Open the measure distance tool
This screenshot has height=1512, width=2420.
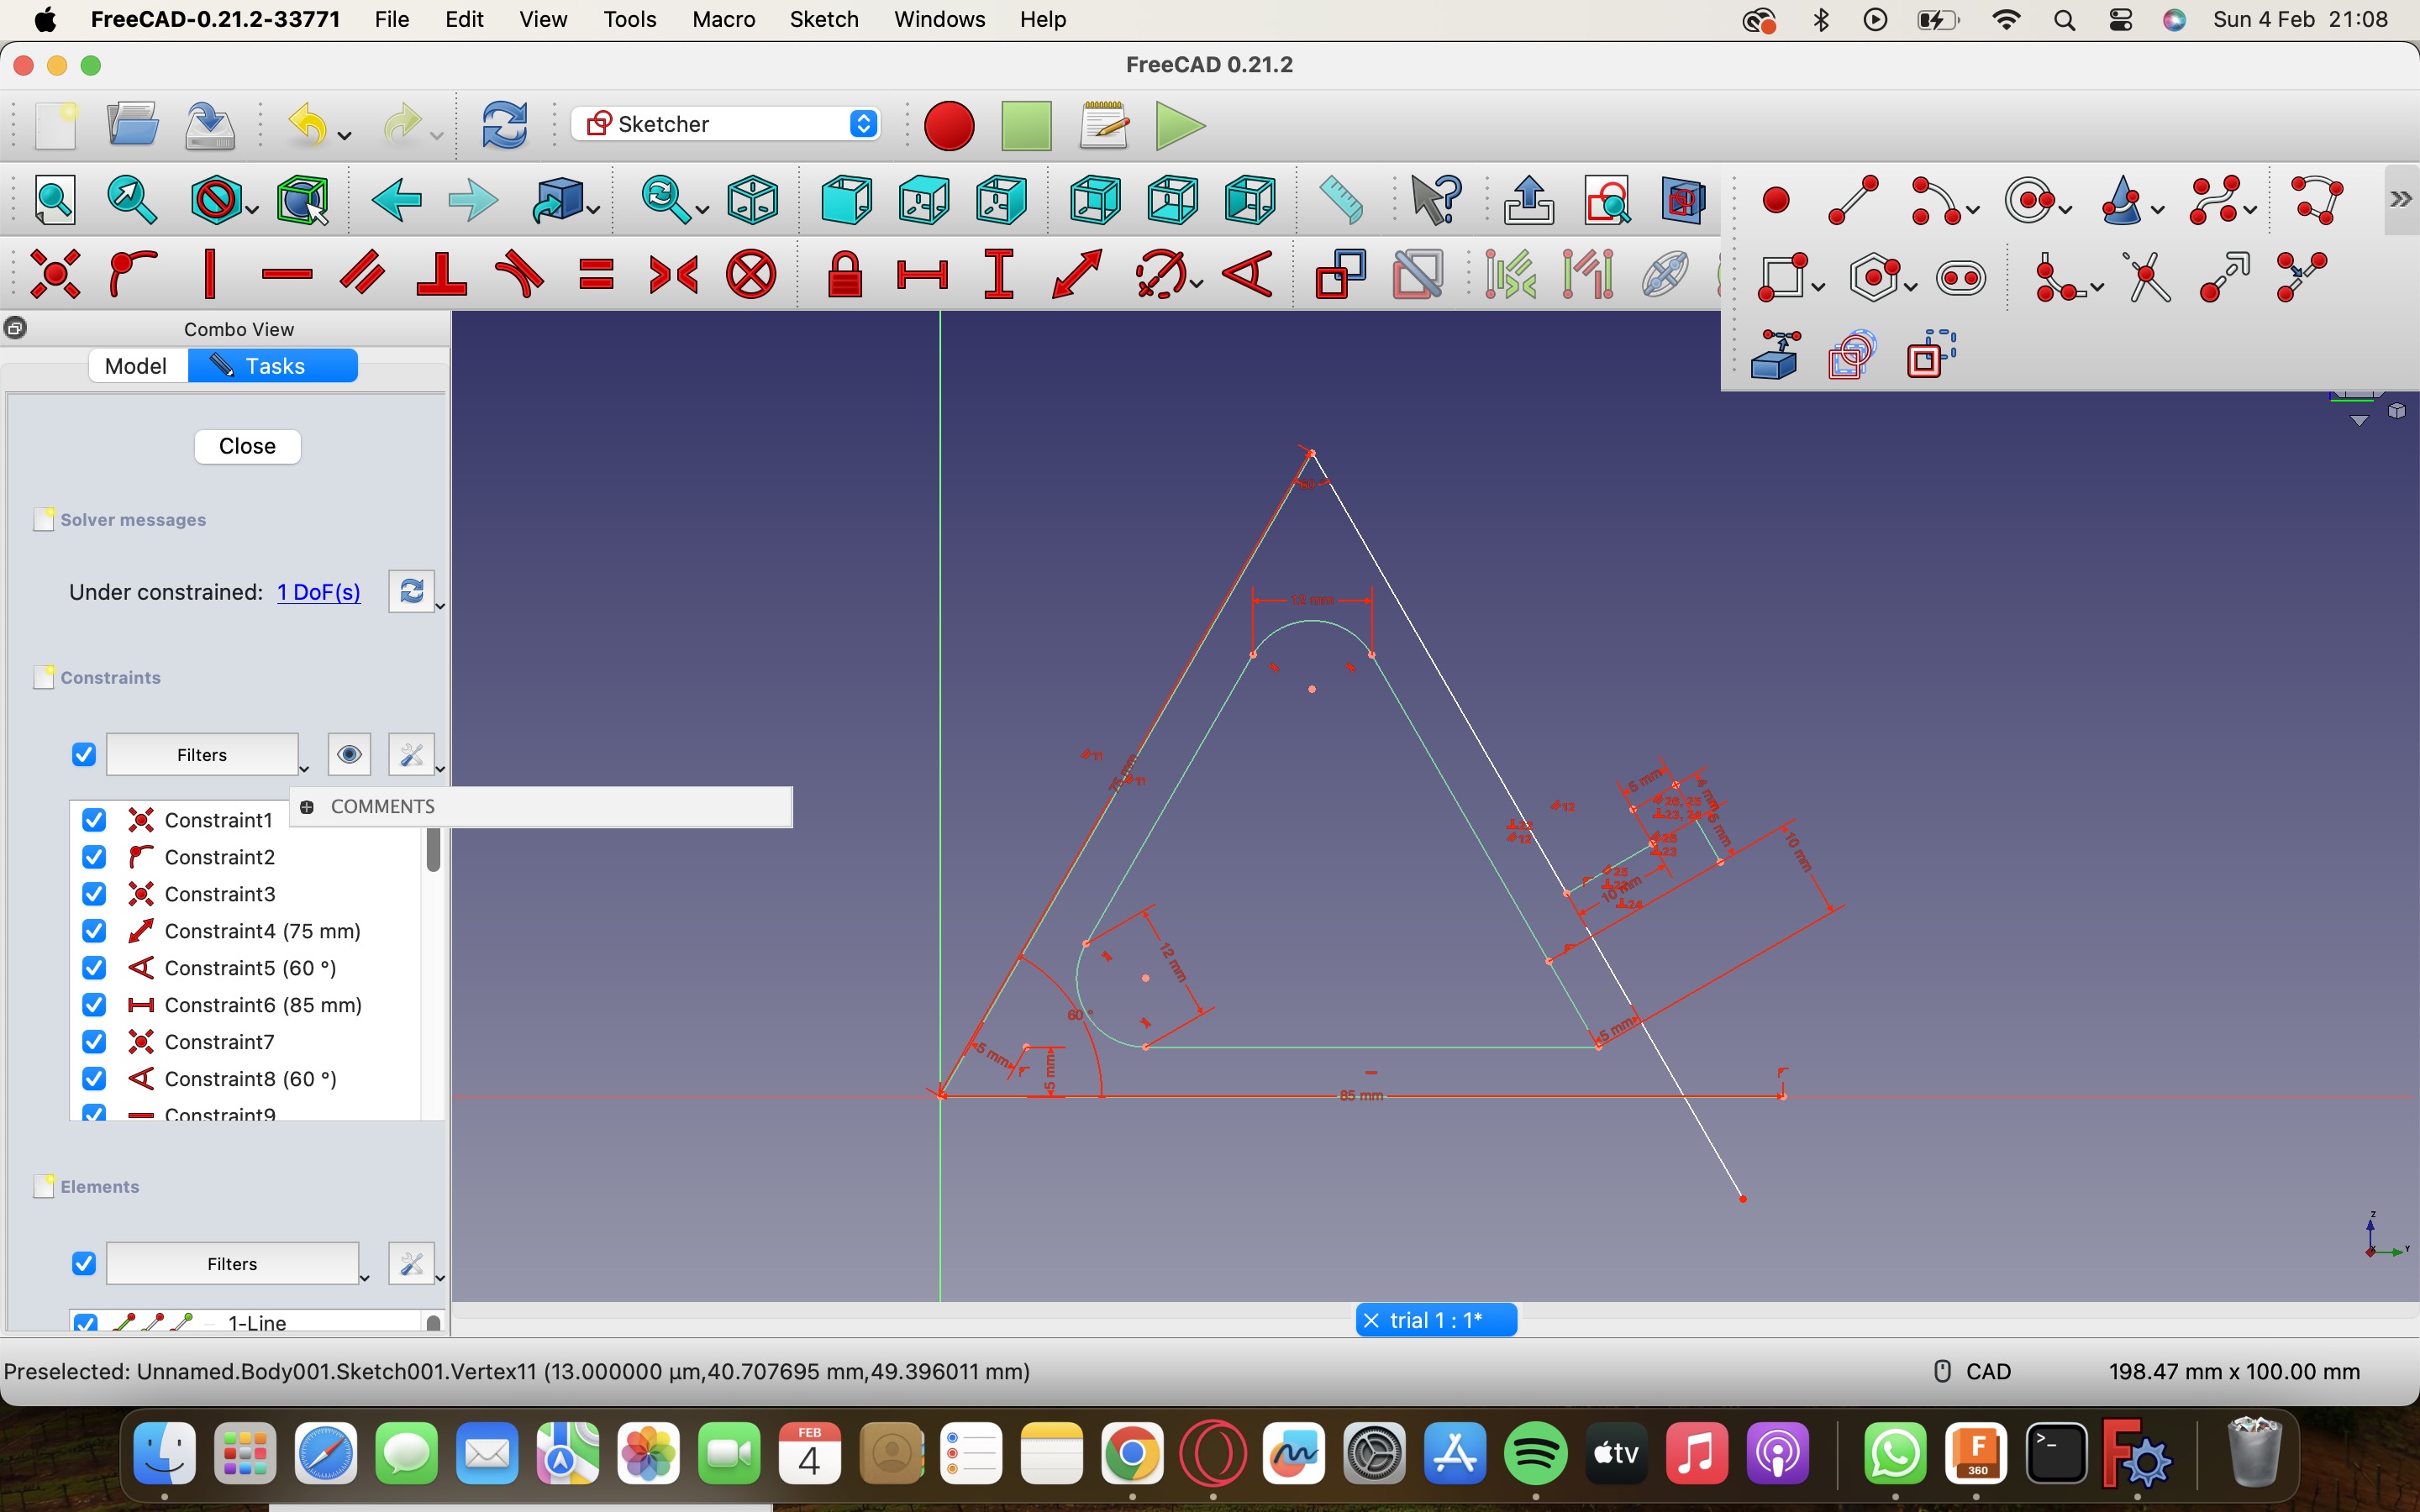click(1341, 200)
